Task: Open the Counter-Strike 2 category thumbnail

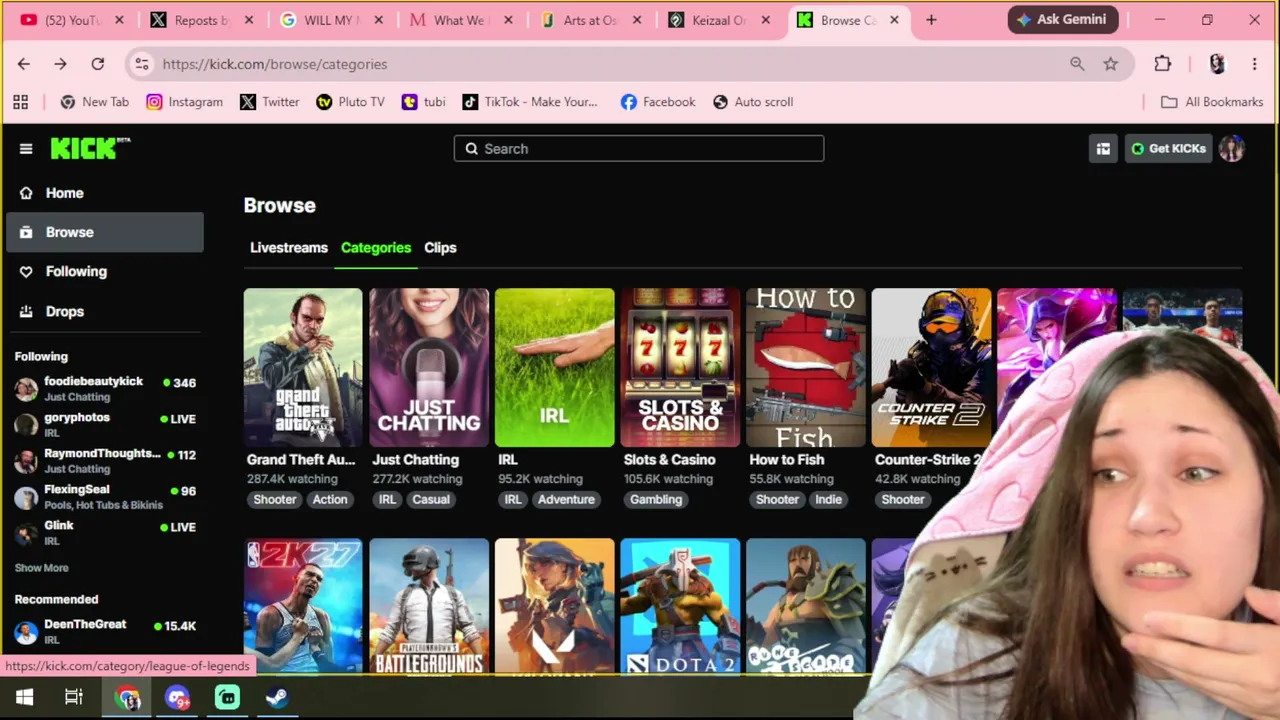Action: tap(931, 368)
